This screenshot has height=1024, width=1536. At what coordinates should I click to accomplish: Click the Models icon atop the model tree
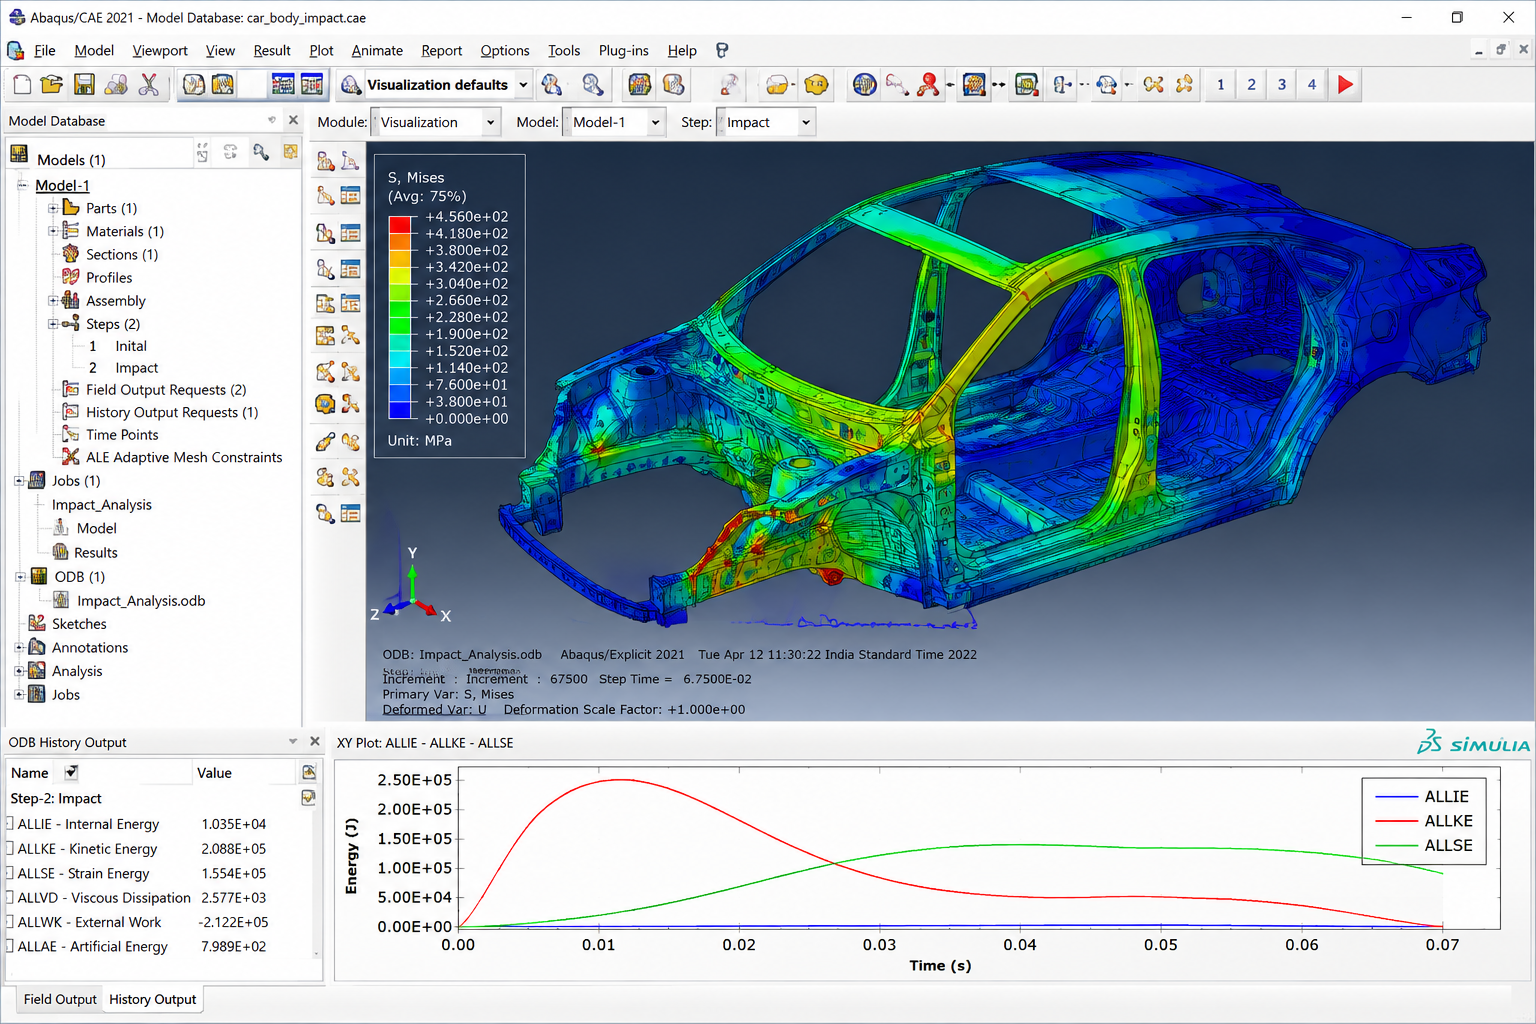tap(19, 154)
